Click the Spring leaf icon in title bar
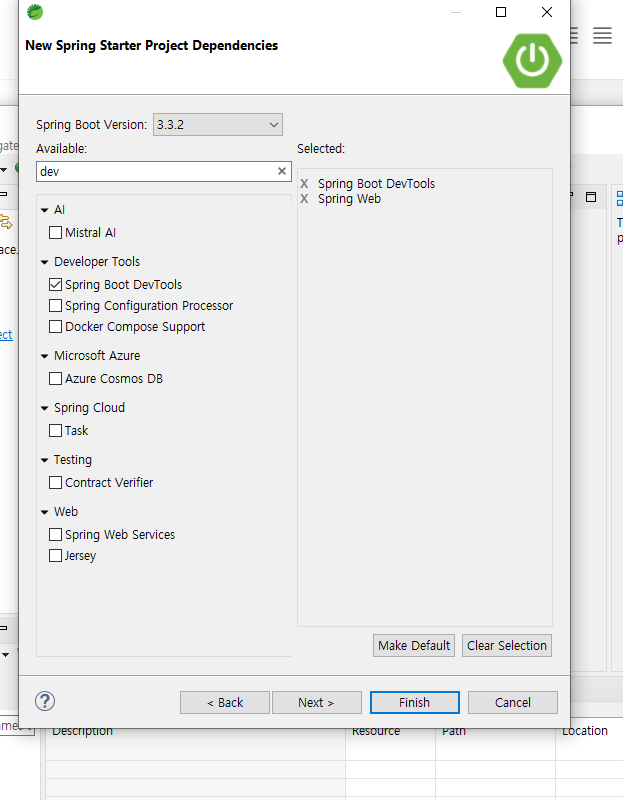Viewport: 623px width, 800px height. pos(35,11)
